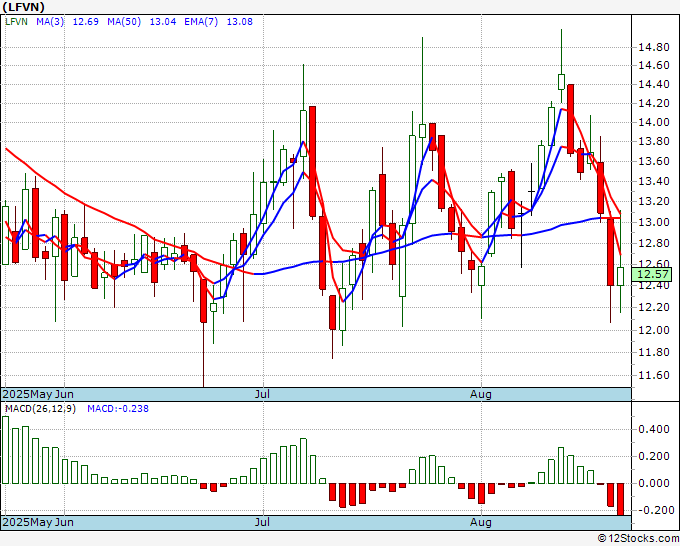
Task: Click the EMA(7) value 13.08
Action: (239, 22)
